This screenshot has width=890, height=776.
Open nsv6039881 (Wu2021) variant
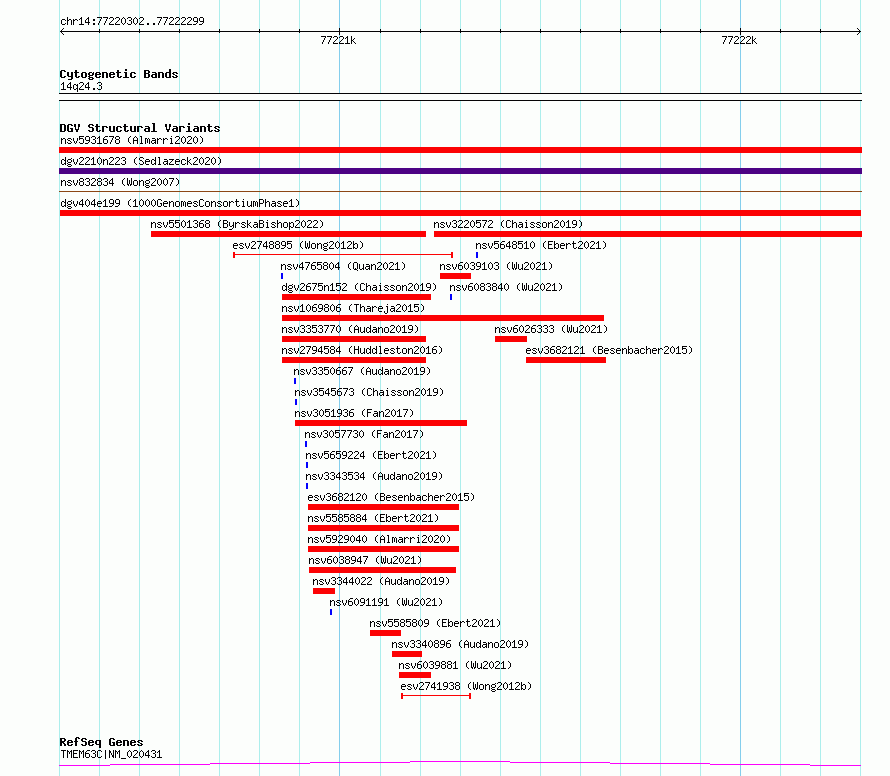click(x=455, y=665)
